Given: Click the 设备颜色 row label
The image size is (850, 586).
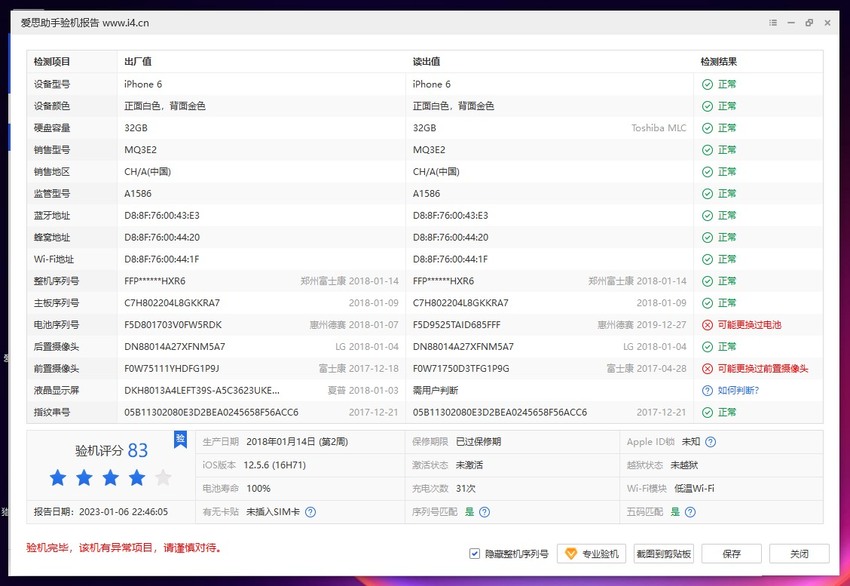Looking at the screenshot, I should (x=52, y=106).
